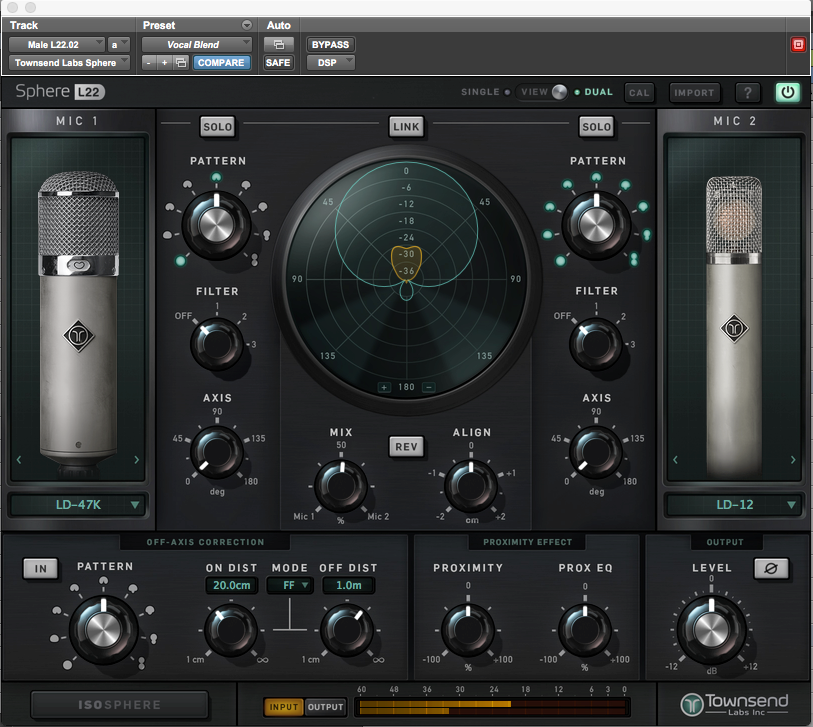Image resolution: width=813 pixels, height=727 pixels.
Task: Adjust the MIX knob between Mic 1 and Mic 2
Action: pyautogui.click(x=342, y=488)
